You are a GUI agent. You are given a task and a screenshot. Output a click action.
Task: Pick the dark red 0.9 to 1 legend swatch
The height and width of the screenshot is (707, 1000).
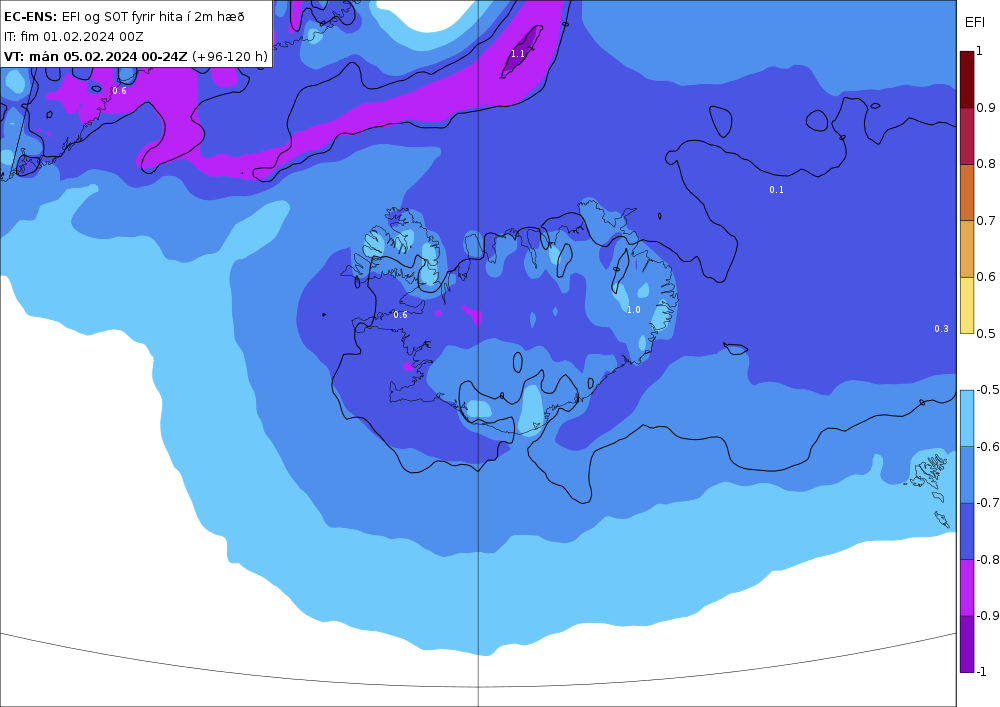[967, 80]
